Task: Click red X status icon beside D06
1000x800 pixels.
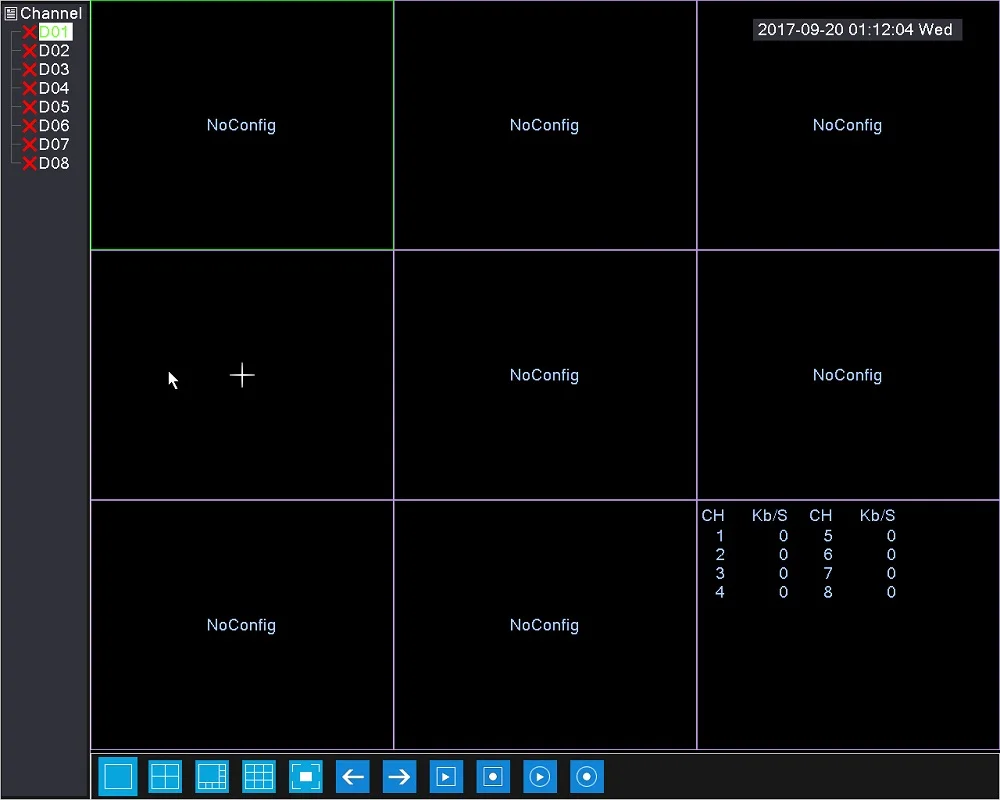Action: (x=29, y=126)
